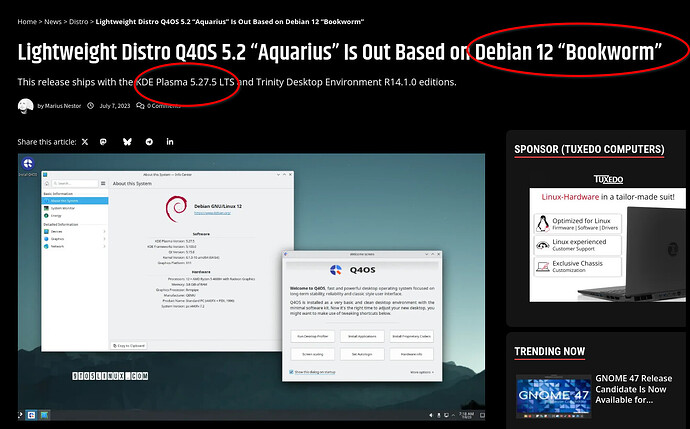Click Install Proprietary Codecs in Welcome screen
690x429 pixels.
click(411, 336)
